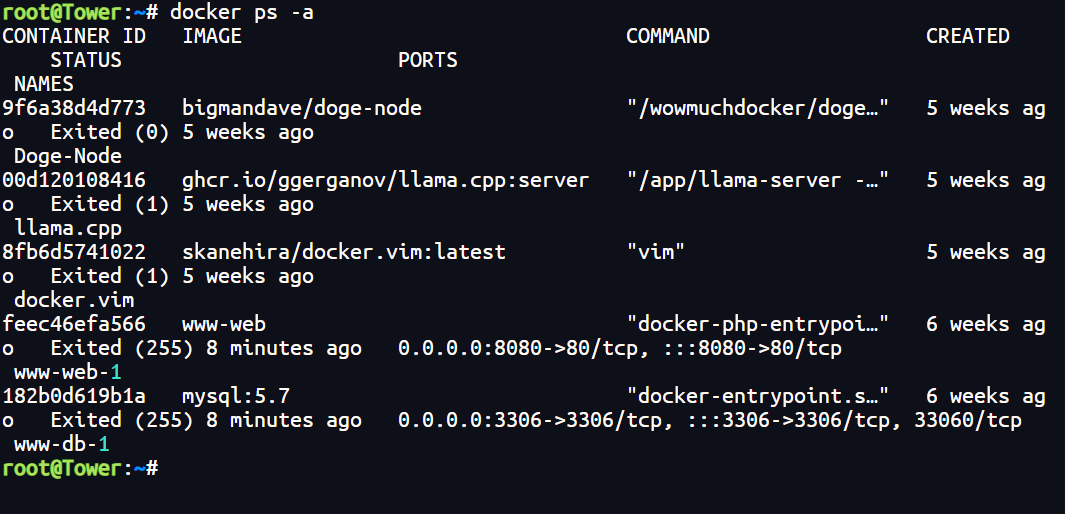Click the empty root@Tower prompt at bottom

pyautogui.click(x=80, y=469)
